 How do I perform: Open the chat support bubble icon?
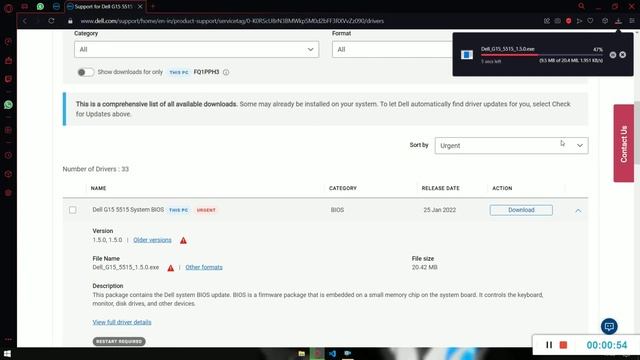pos(609,326)
